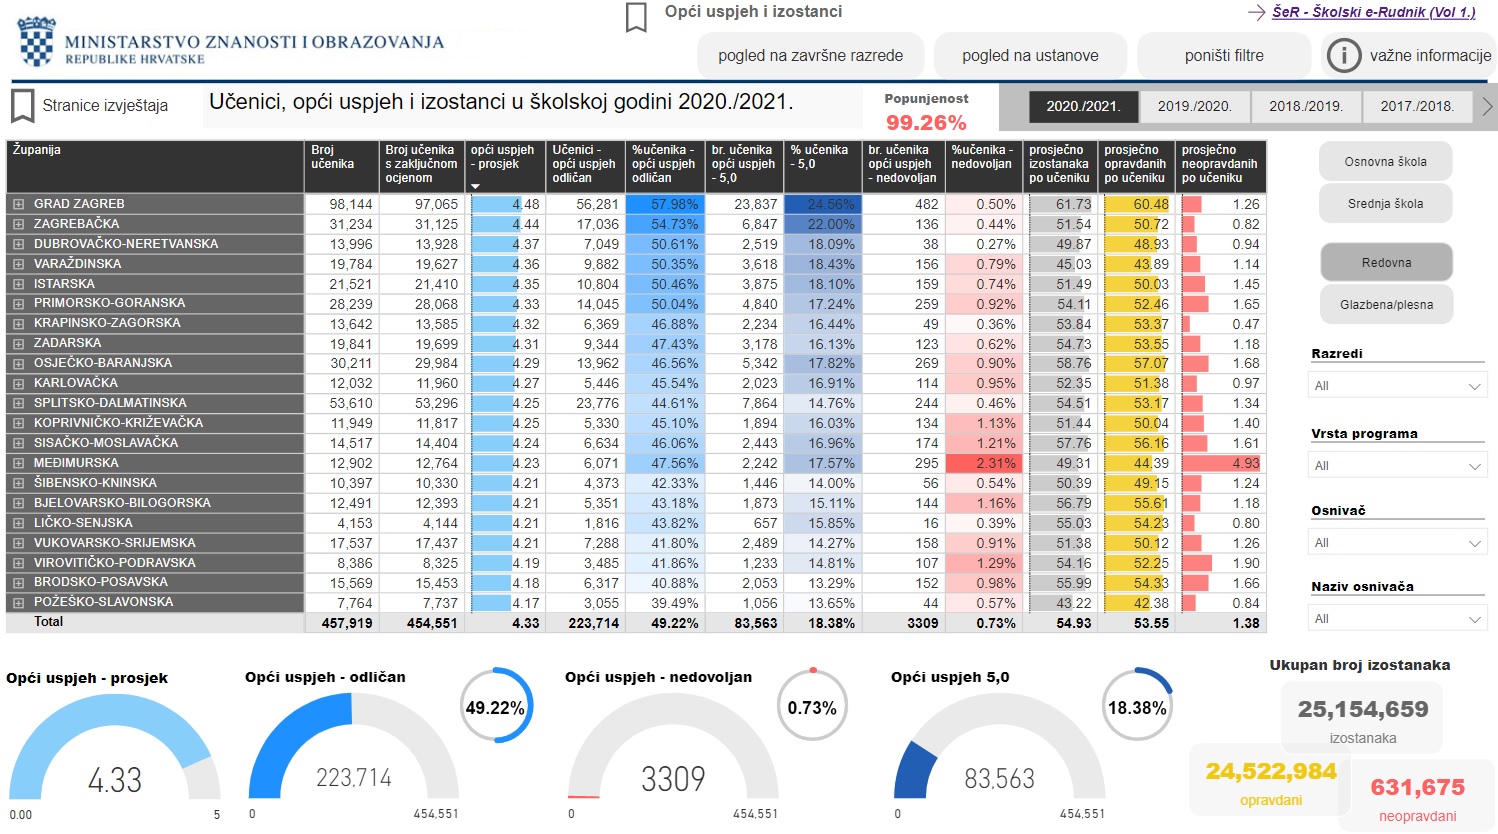Toggle the Glazbena/plesna filter
The image size is (1498, 834).
click(1386, 304)
